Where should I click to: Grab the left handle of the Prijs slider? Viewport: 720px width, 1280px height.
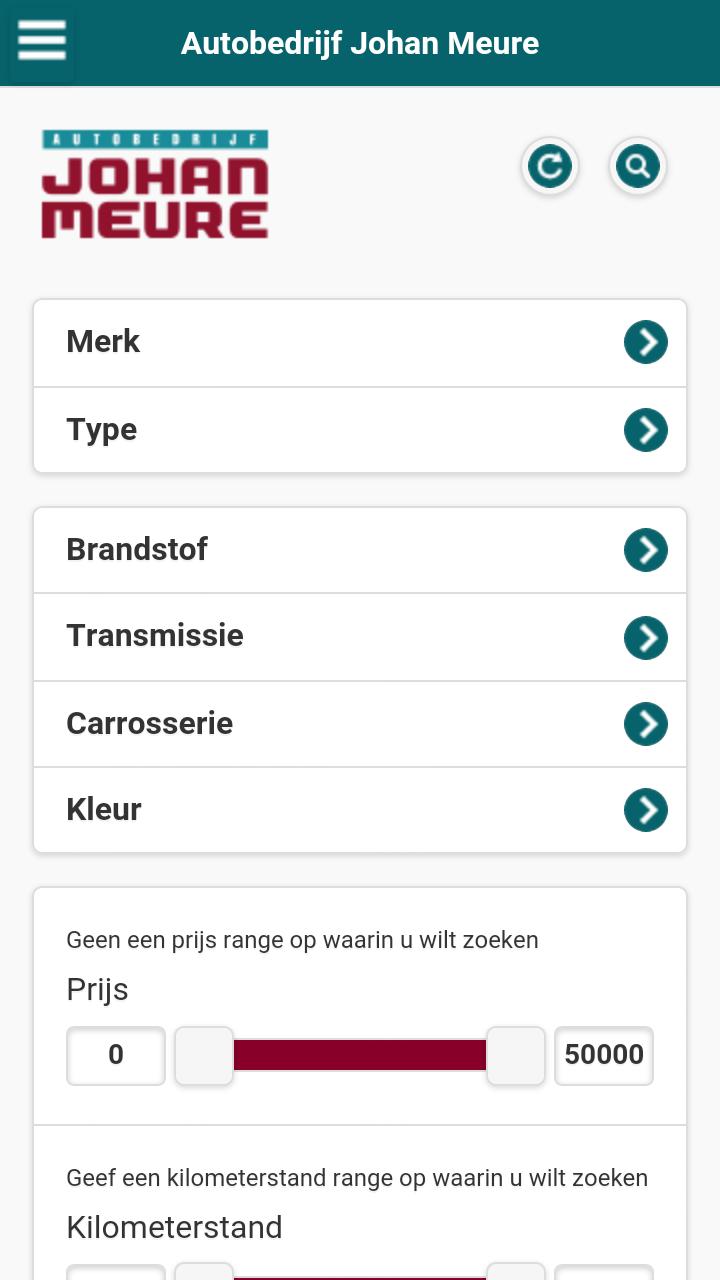(203, 1055)
